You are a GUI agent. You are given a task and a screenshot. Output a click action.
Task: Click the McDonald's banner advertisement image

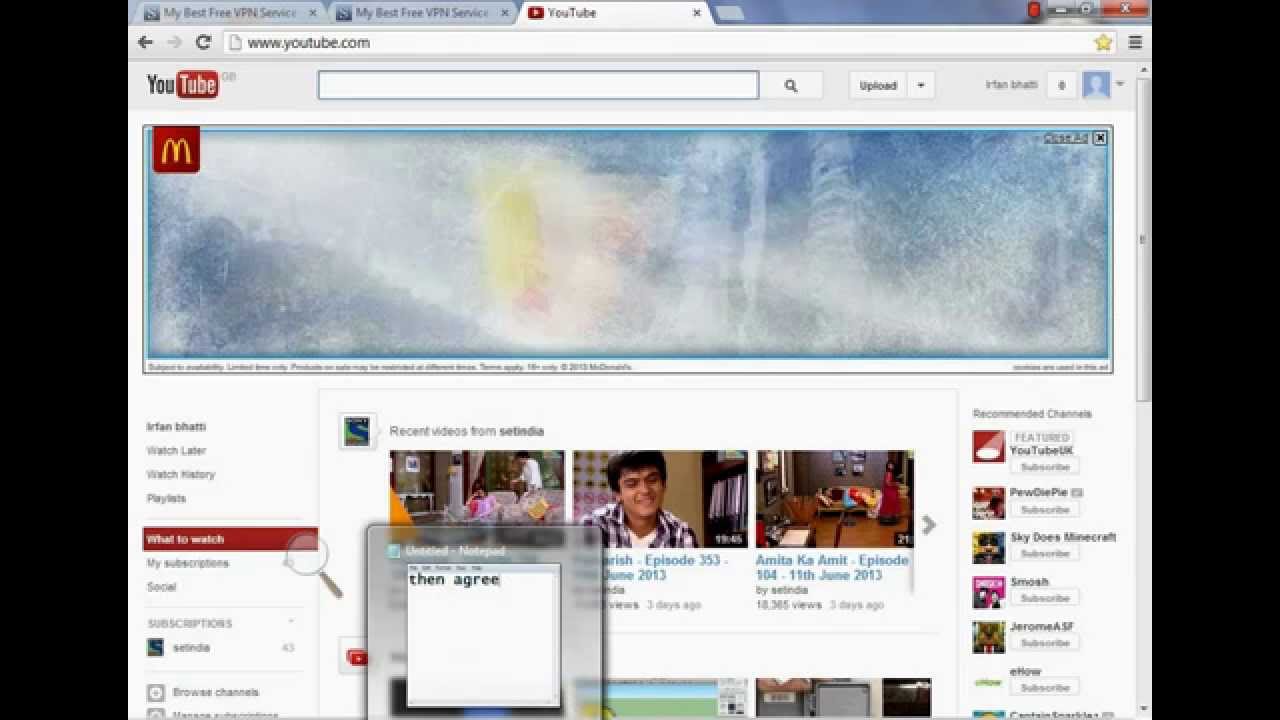click(628, 243)
